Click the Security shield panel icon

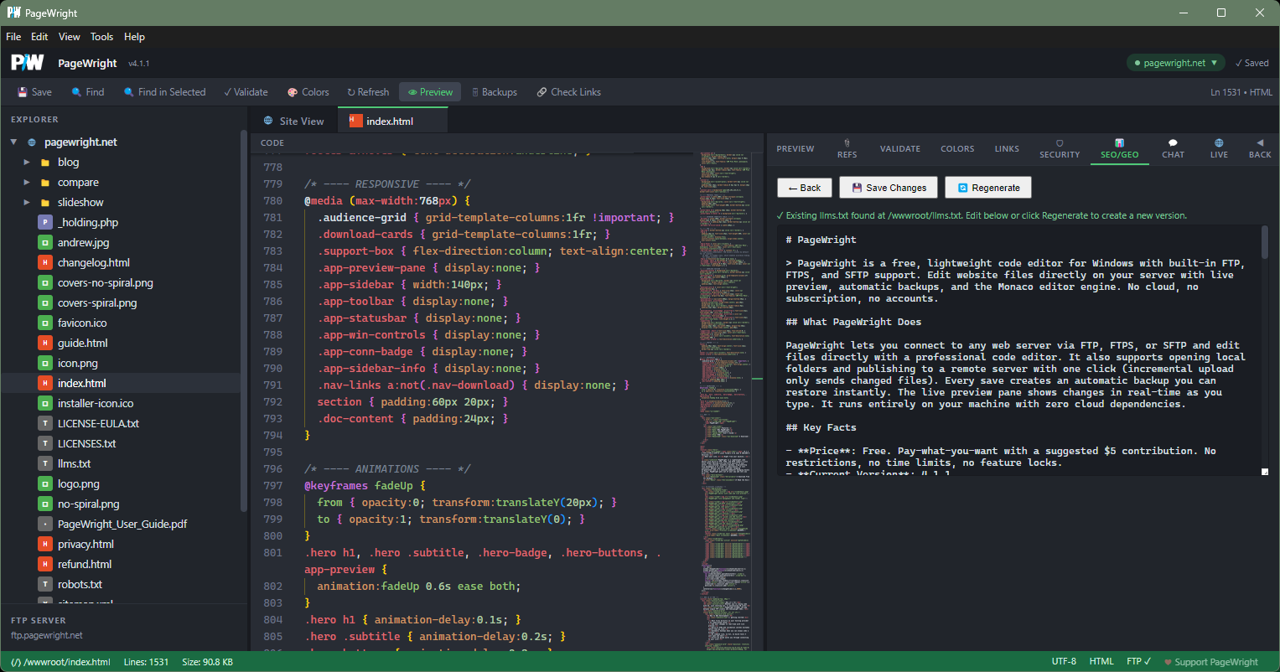point(1059,148)
